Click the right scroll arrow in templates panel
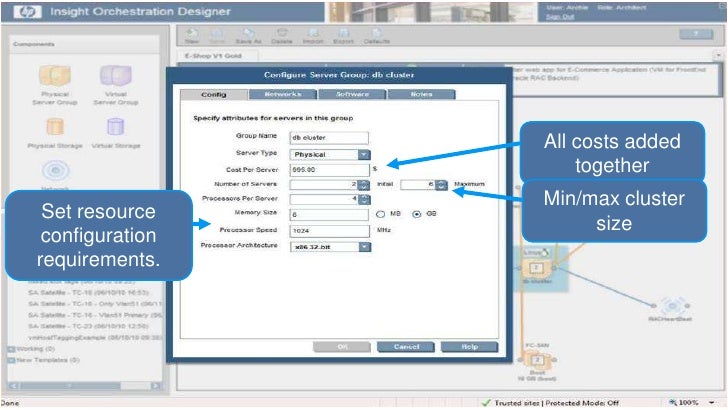 [x=156, y=386]
